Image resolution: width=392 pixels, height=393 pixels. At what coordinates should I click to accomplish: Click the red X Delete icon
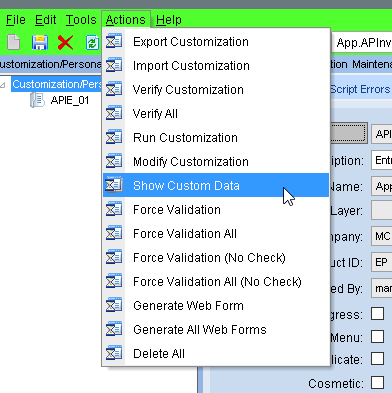tap(65, 42)
